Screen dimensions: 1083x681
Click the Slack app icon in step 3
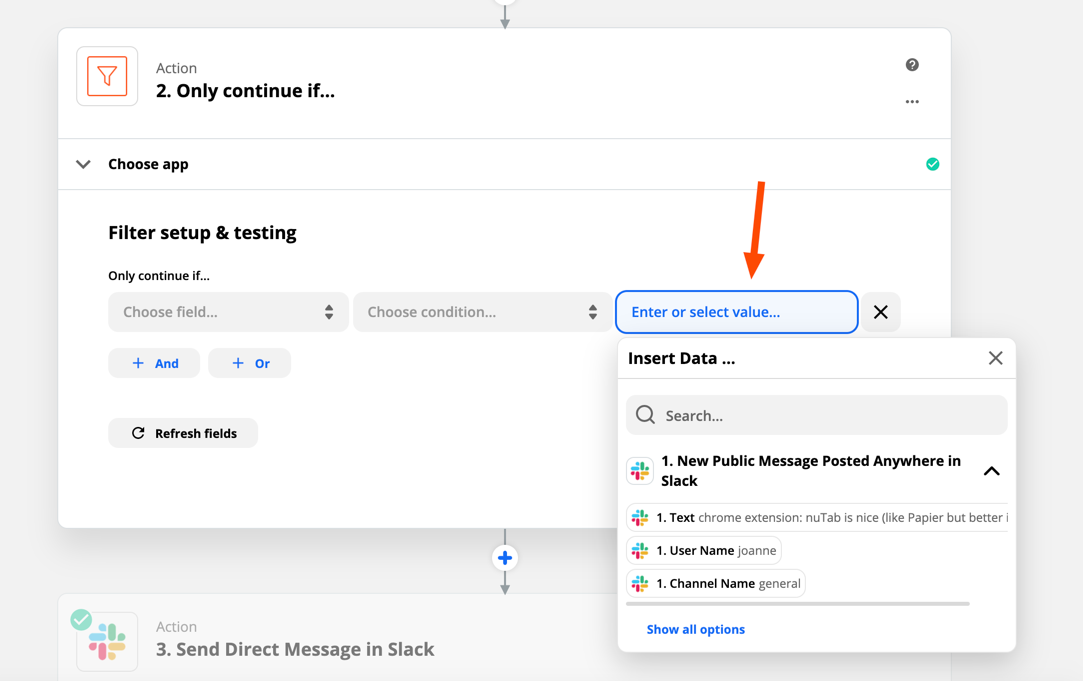click(107, 642)
